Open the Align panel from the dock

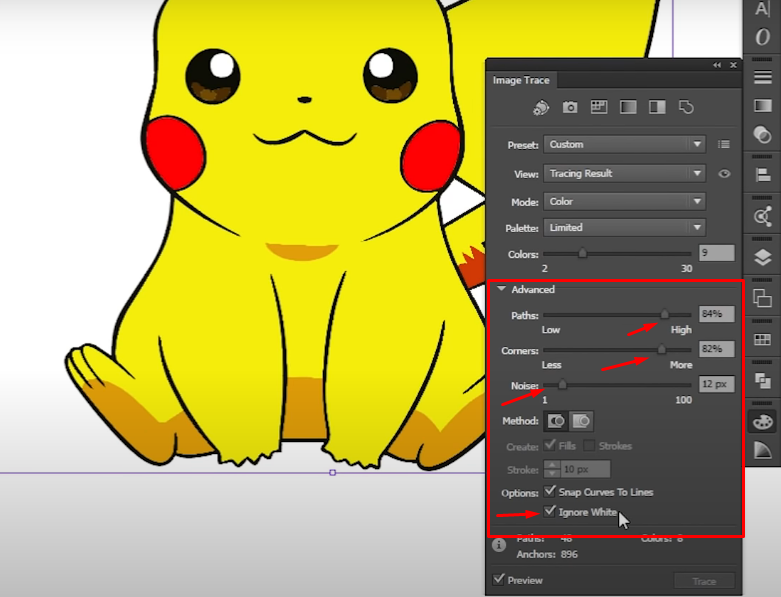pos(763,175)
